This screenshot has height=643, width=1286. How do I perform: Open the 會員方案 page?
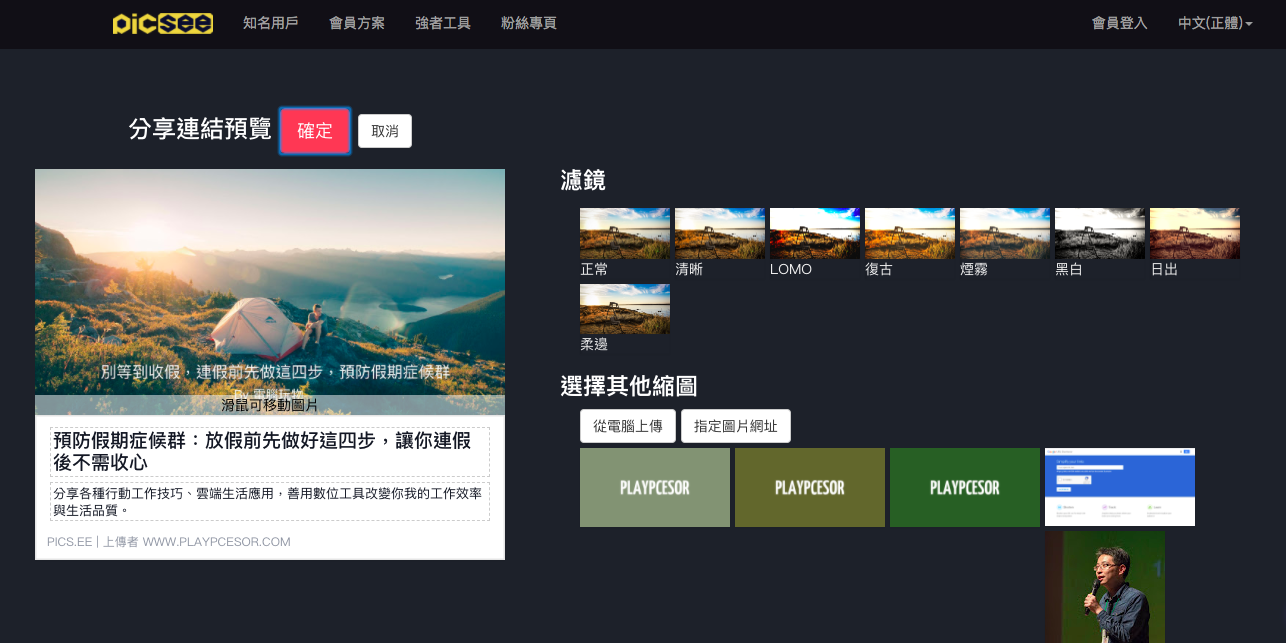(x=356, y=23)
